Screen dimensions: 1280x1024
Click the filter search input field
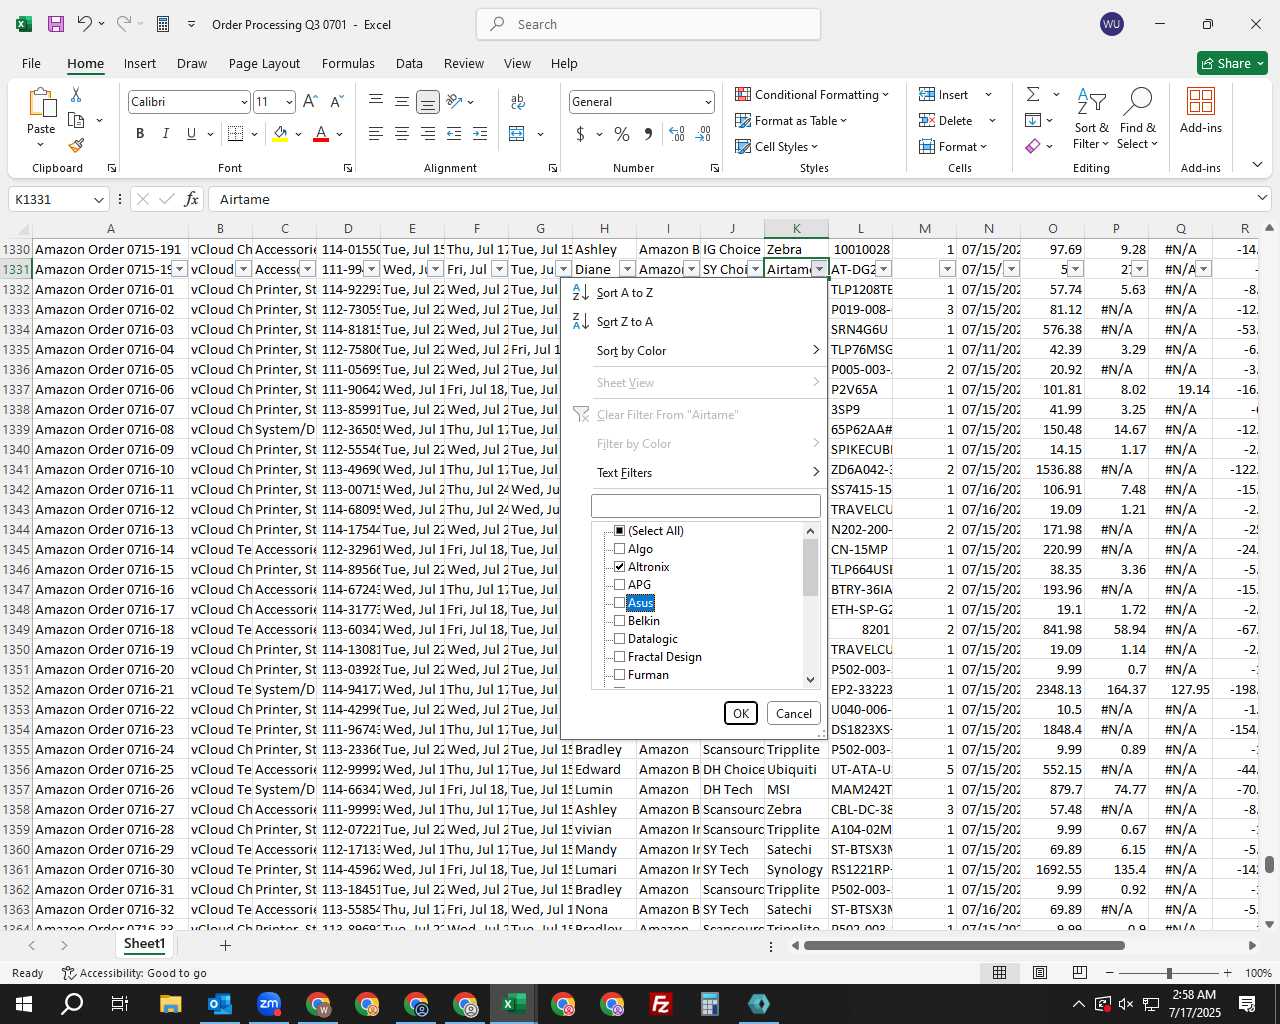706,506
